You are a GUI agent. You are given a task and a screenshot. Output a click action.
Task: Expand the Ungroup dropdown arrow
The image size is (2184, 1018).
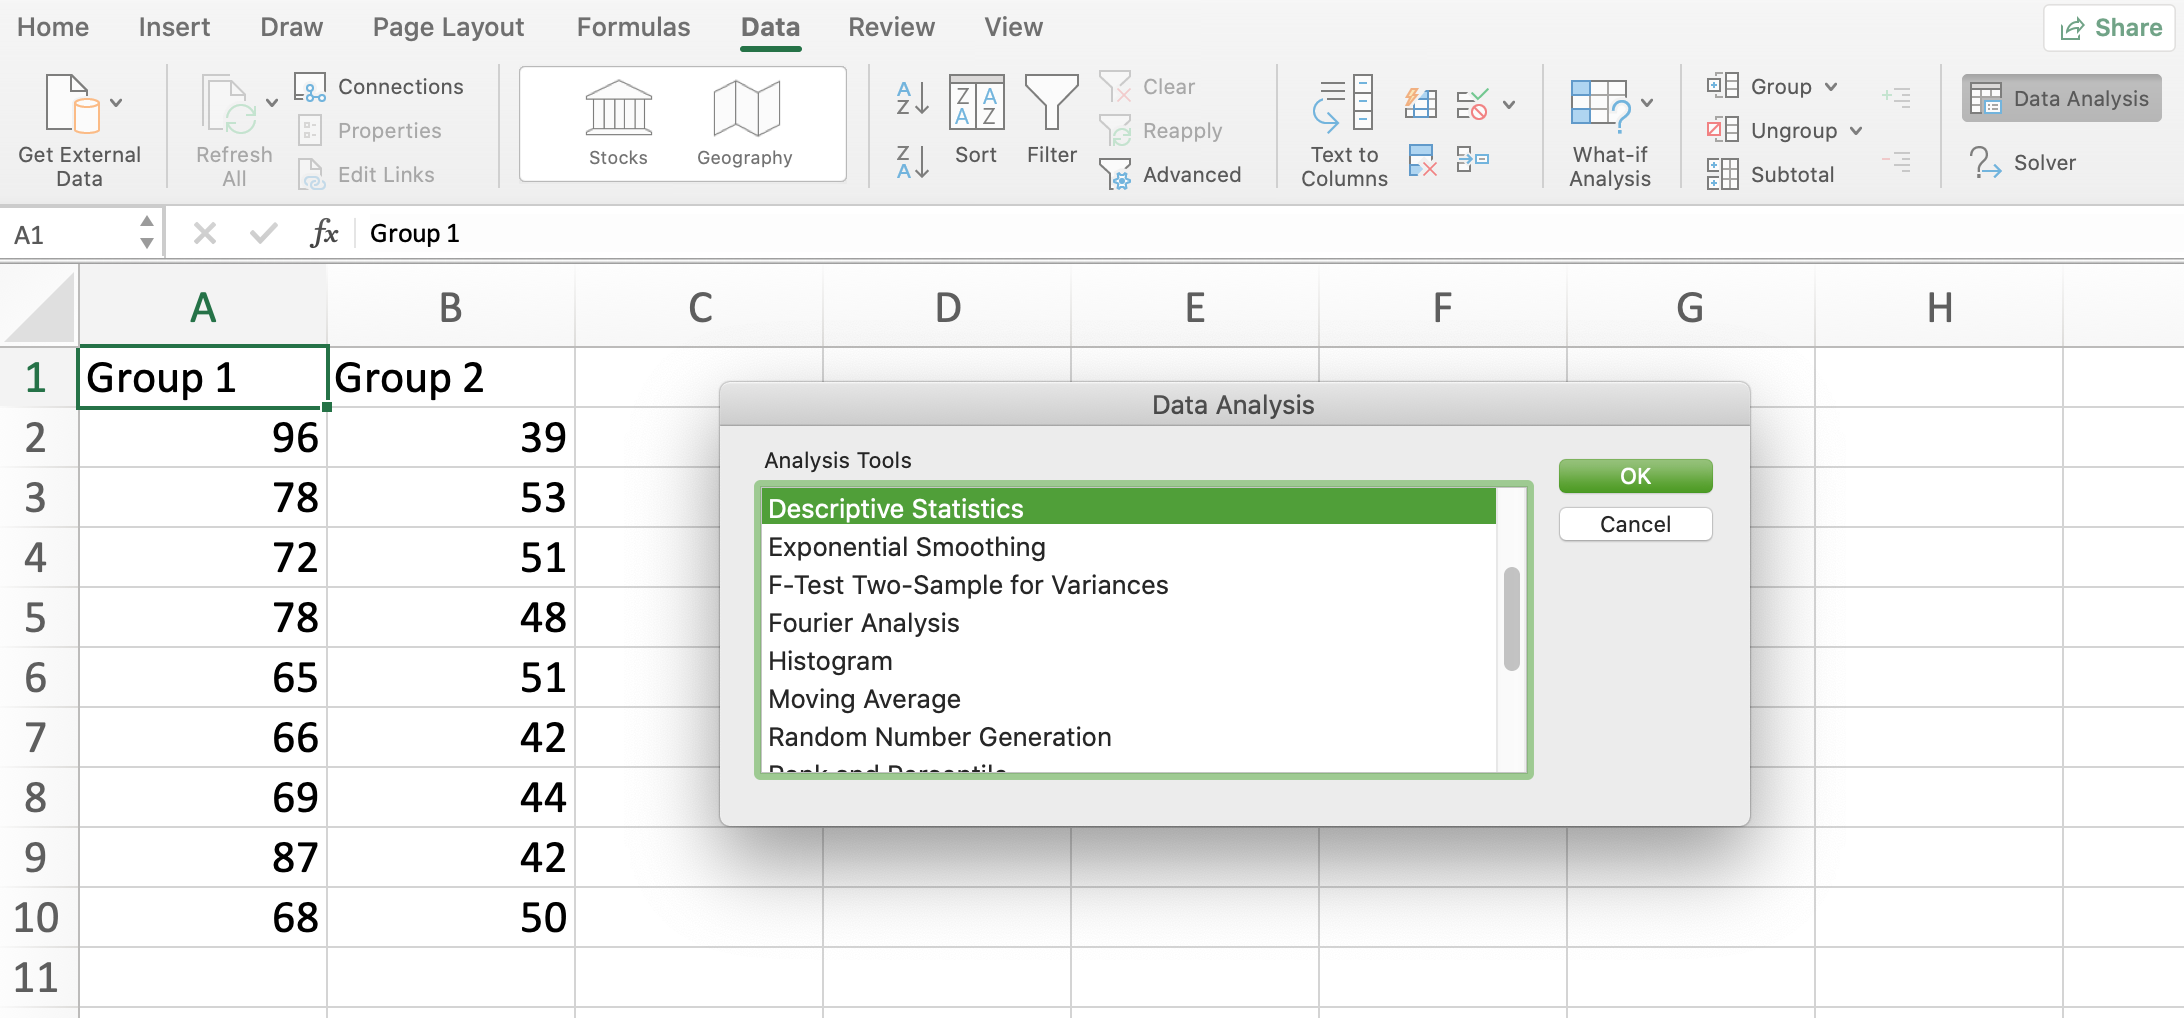tap(1856, 131)
